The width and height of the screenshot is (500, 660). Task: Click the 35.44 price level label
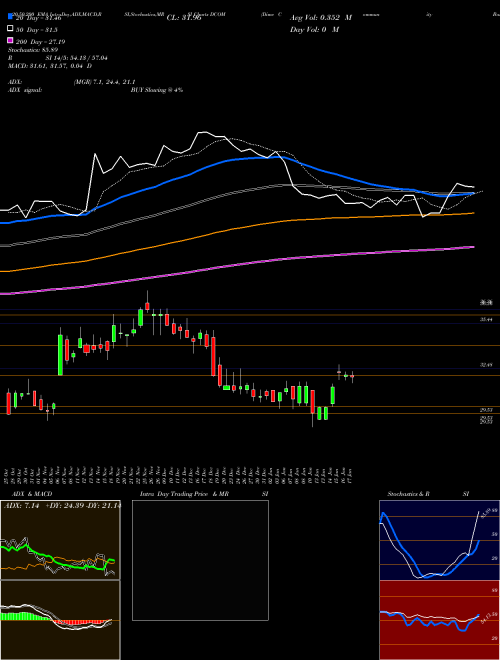click(486, 320)
